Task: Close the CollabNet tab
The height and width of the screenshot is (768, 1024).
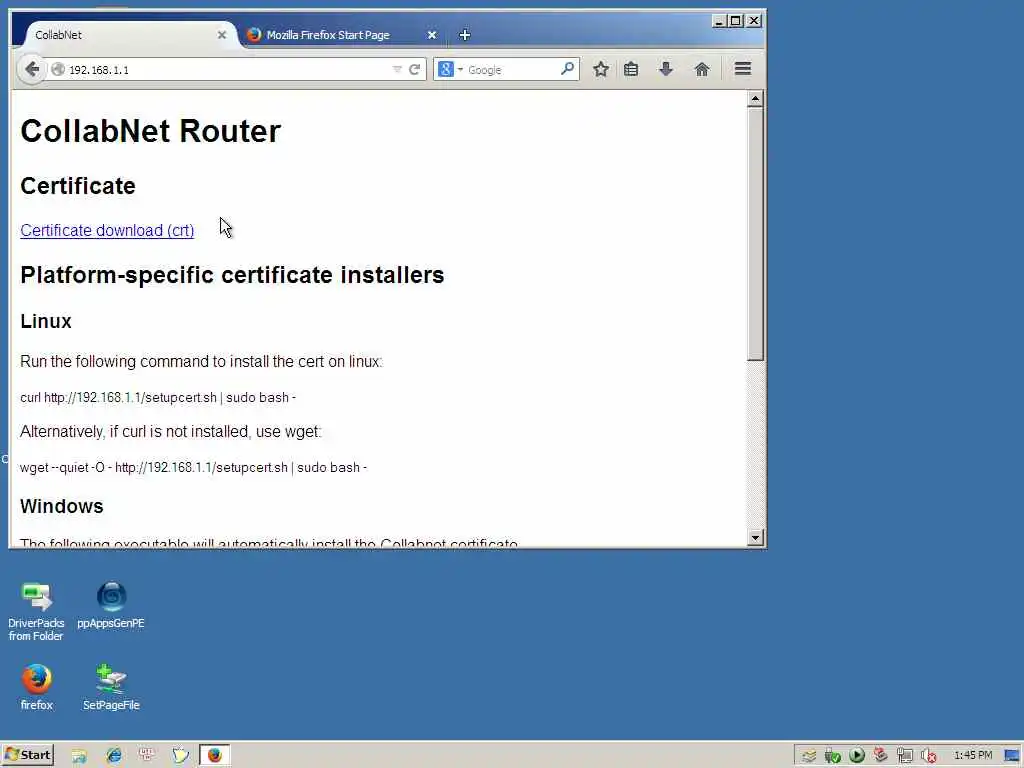Action: [x=221, y=35]
